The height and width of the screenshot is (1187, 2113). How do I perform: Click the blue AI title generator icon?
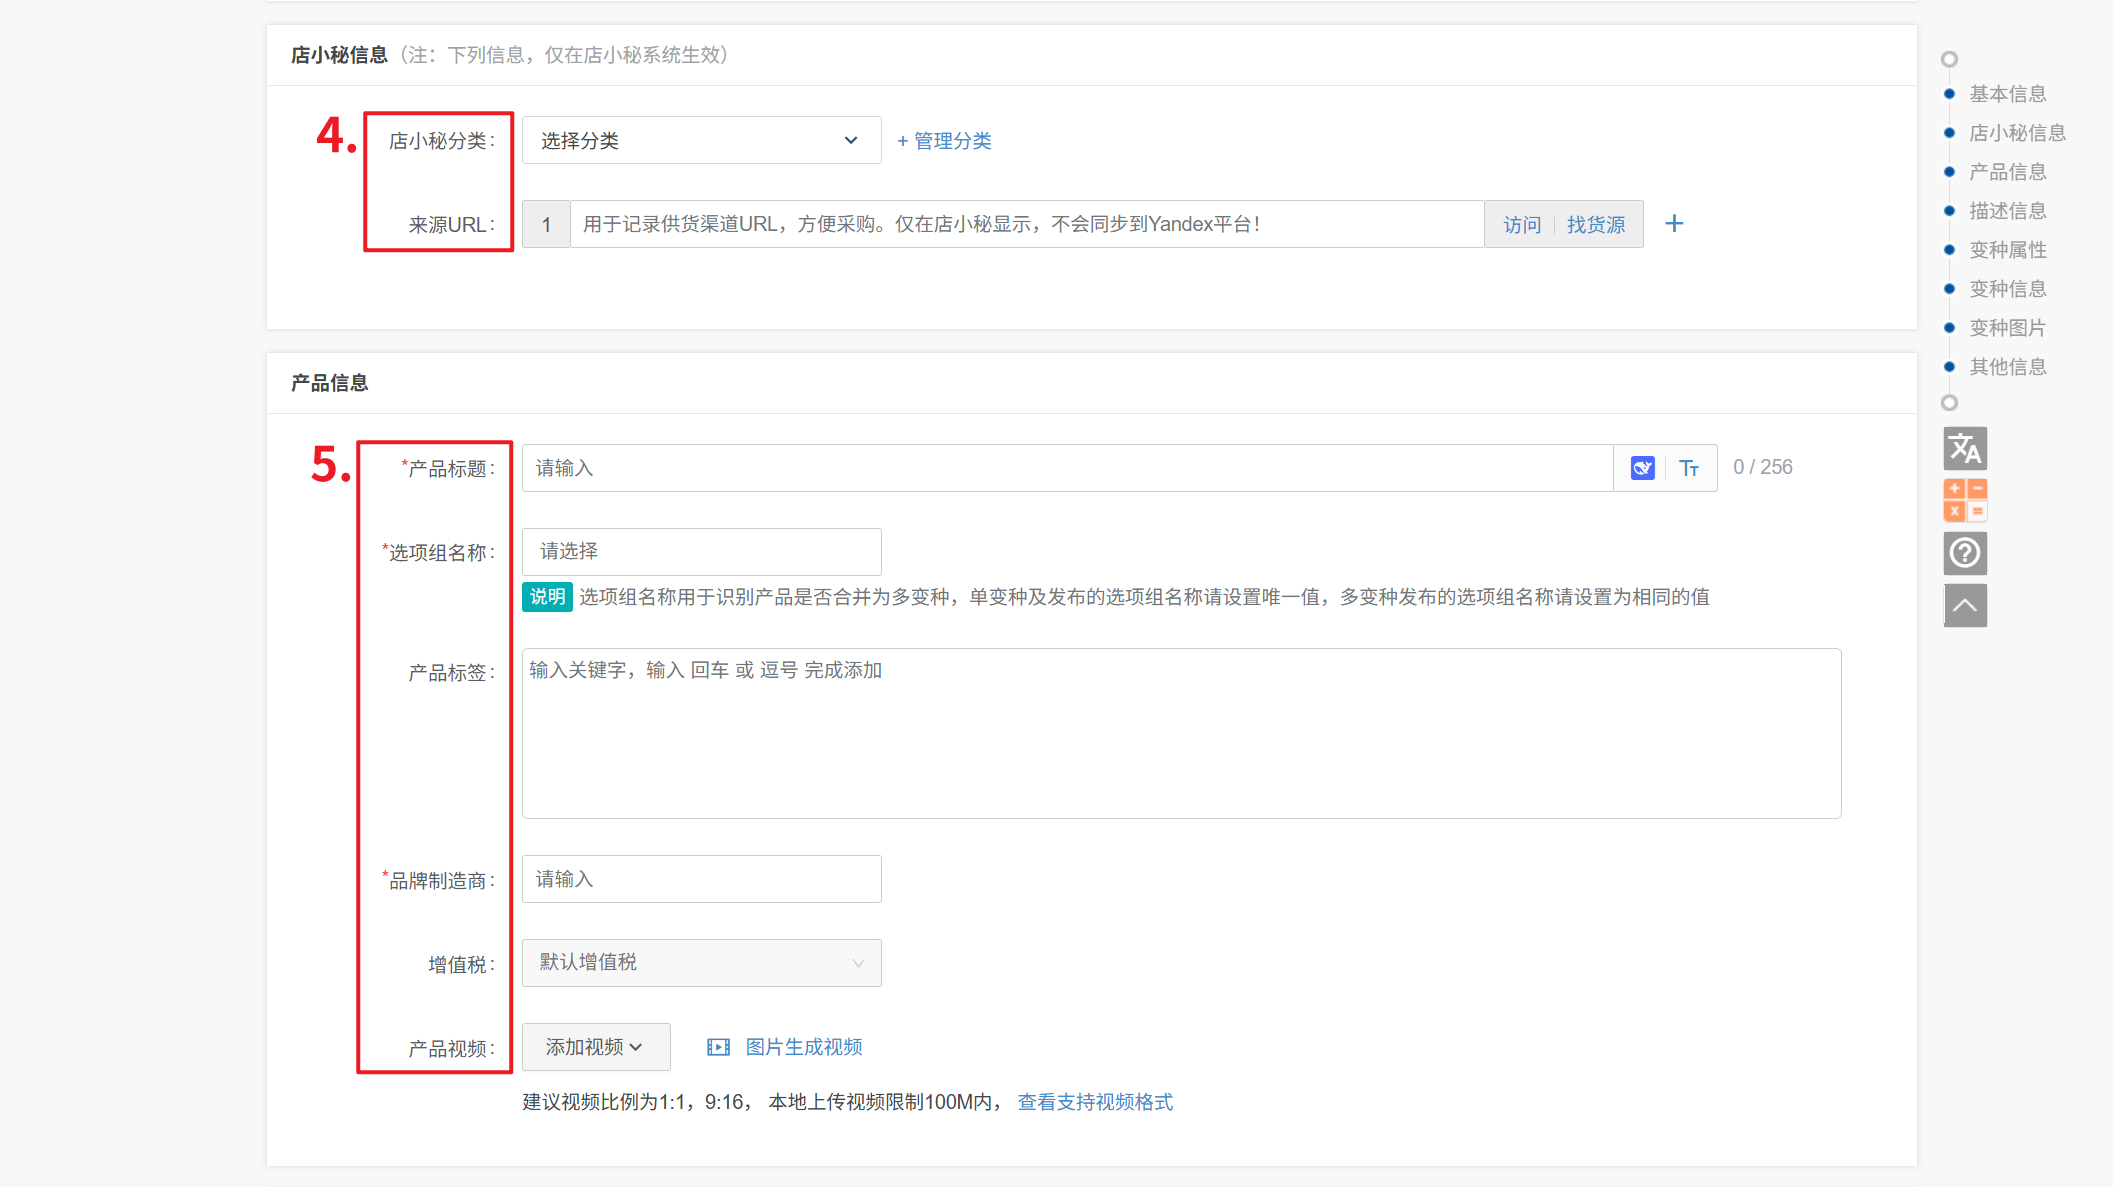[x=1642, y=468]
